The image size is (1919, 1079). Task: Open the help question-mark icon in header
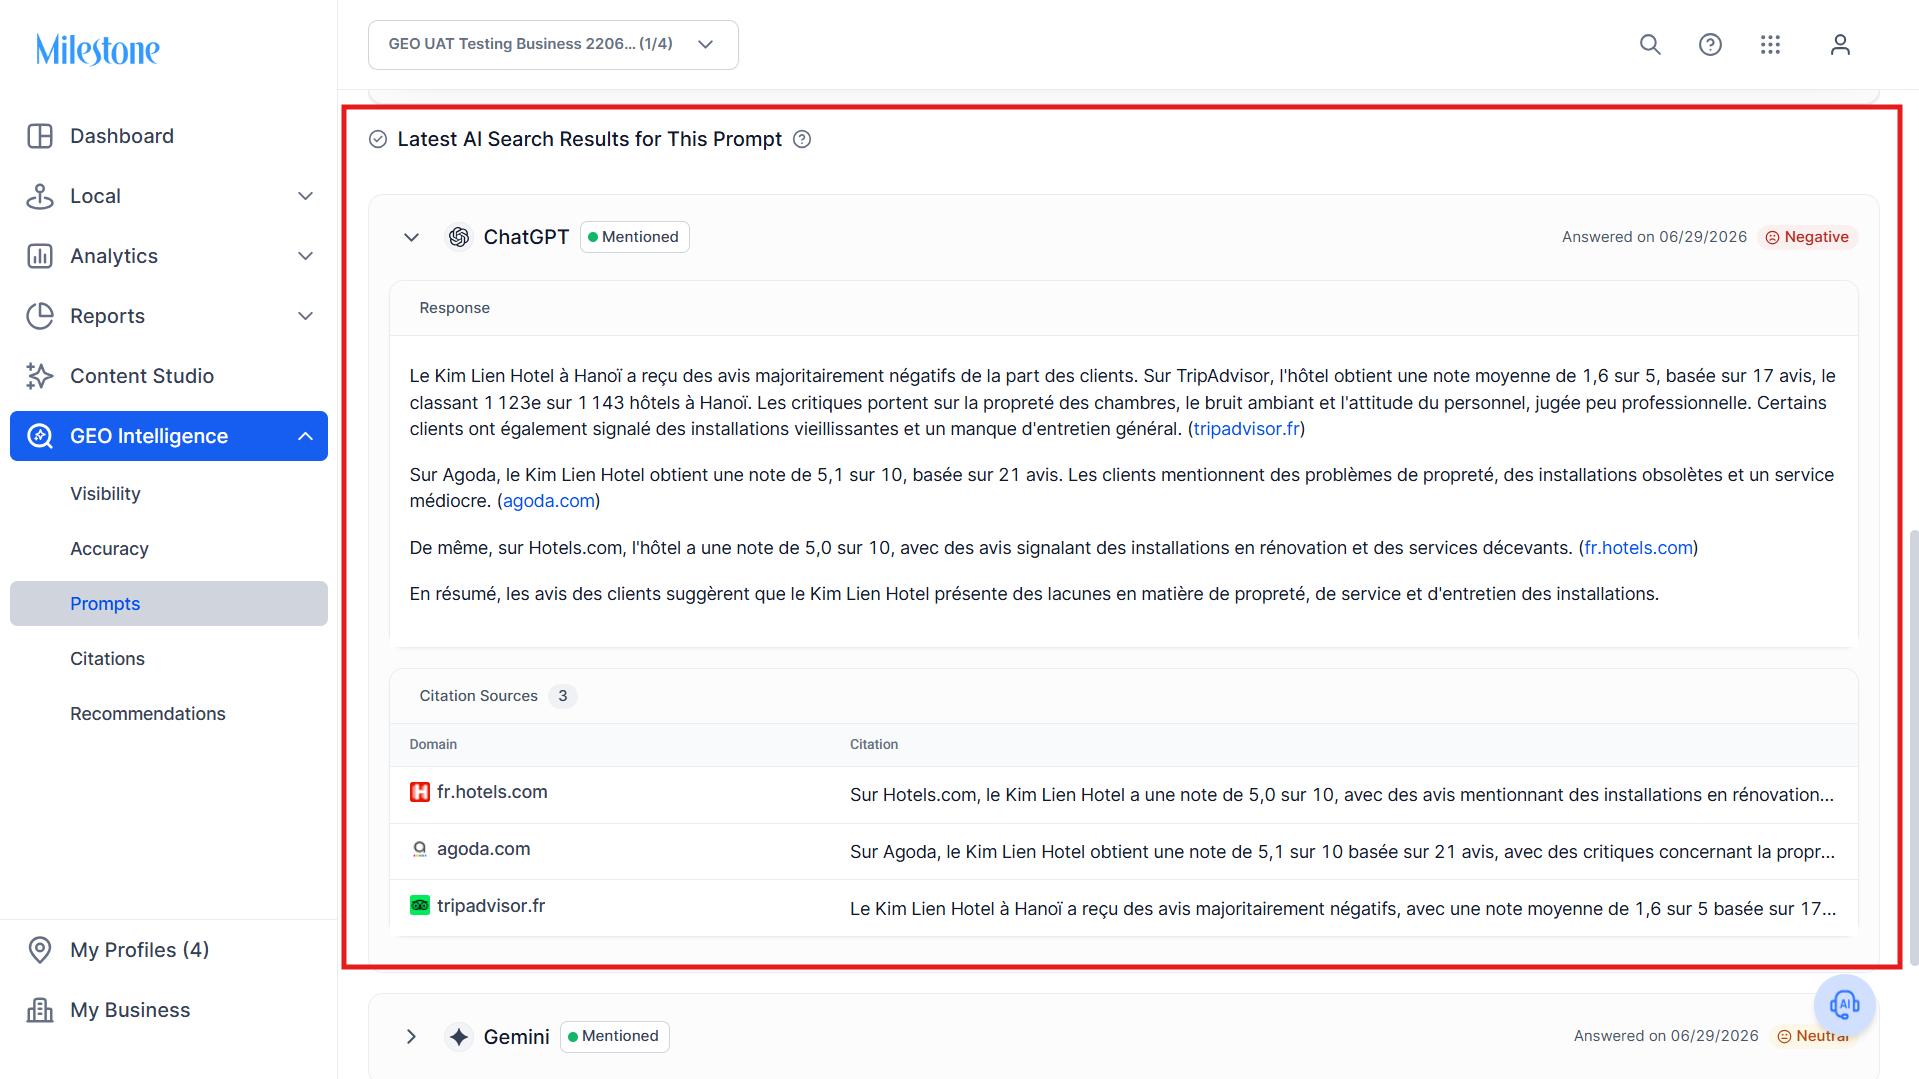coord(1710,45)
